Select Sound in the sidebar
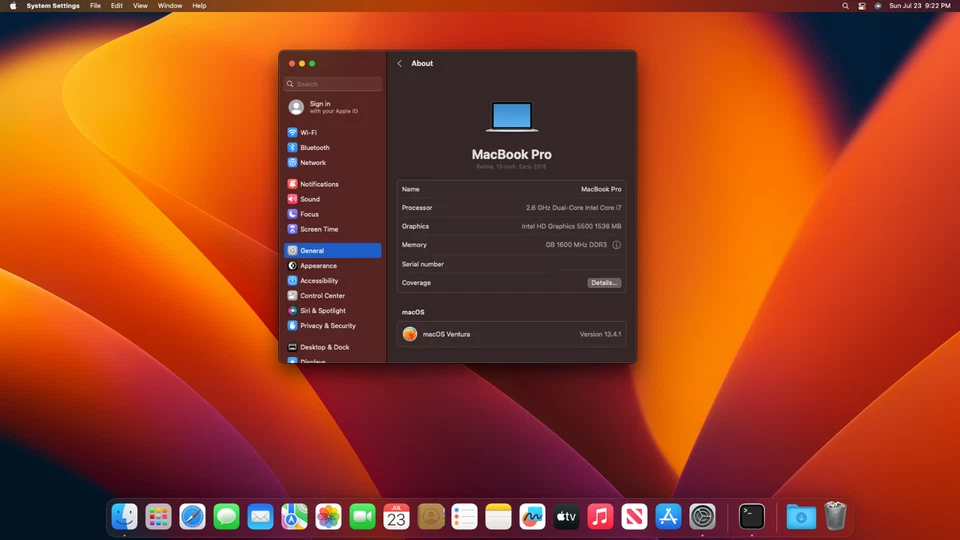Screen dimensions: 960x540 tap(332, 199)
